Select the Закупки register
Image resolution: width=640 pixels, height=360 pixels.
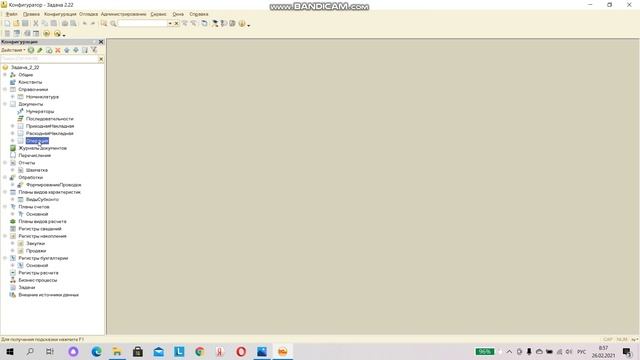[x=36, y=244]
